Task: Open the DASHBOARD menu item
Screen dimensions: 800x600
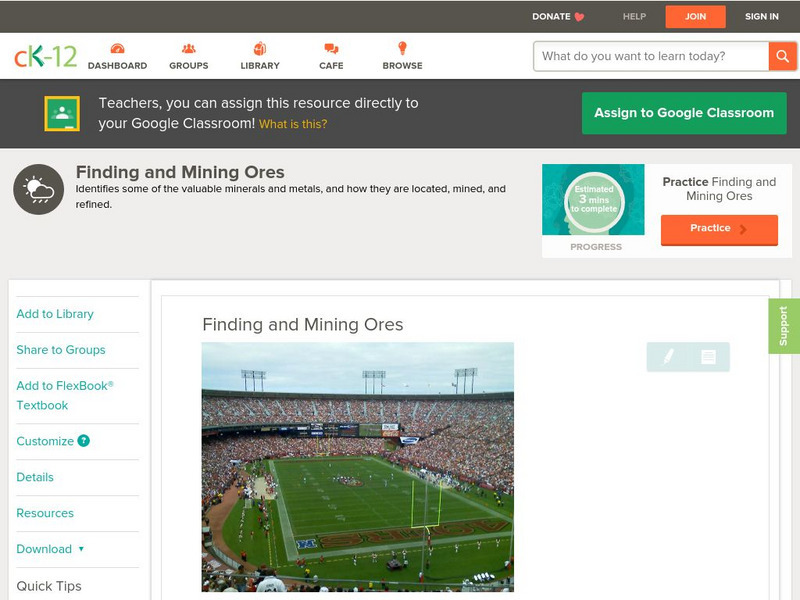Action: point(117,65)
